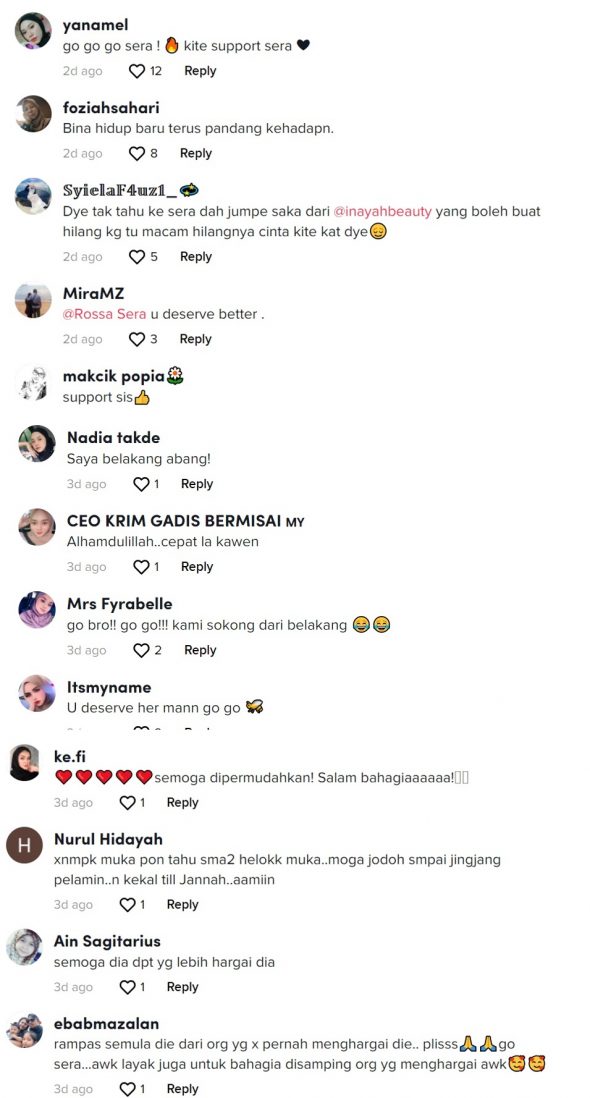Open ebabmazalan's profile name

click(x=106, y=1024)
